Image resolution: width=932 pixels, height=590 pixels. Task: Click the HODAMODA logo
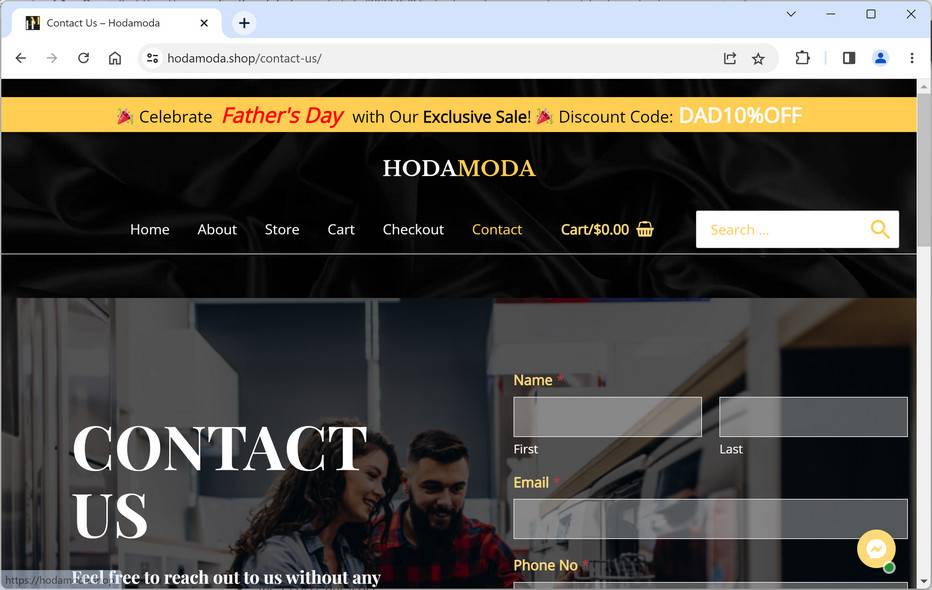(x=459, y=168)
